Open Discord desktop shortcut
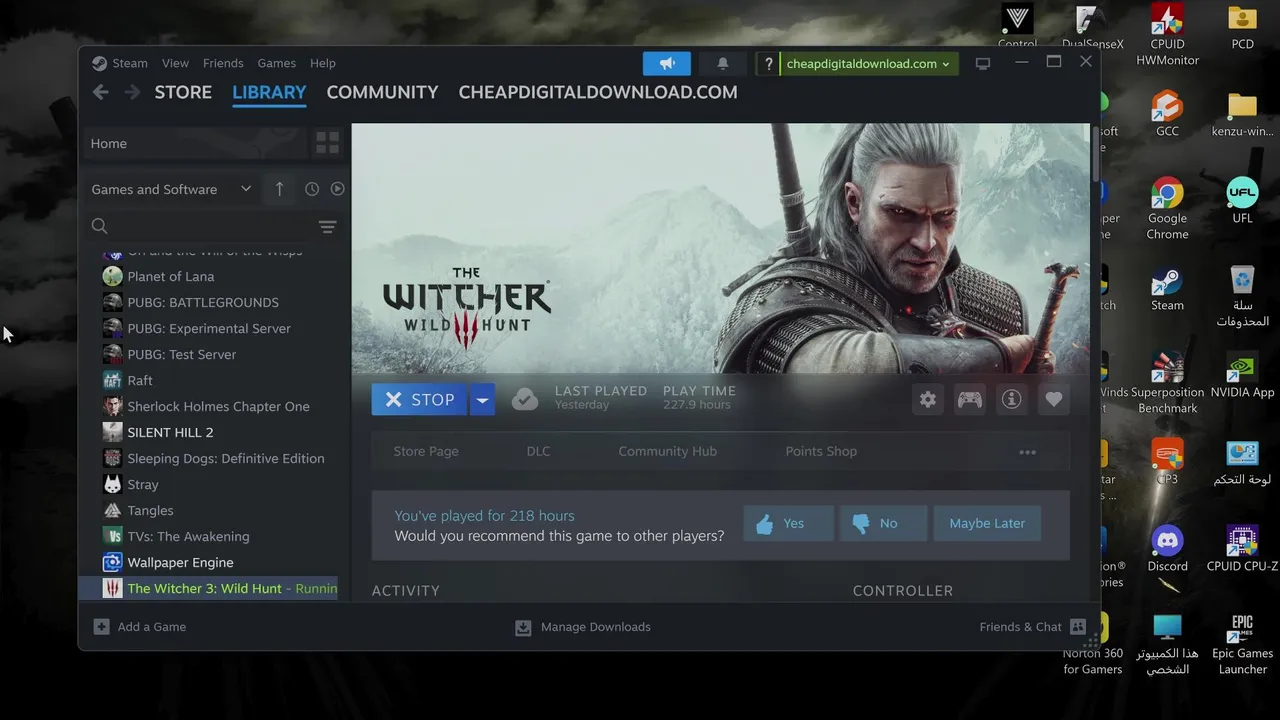The width and height of the screenshot is (1280, 720). [x=1167, y=548]
